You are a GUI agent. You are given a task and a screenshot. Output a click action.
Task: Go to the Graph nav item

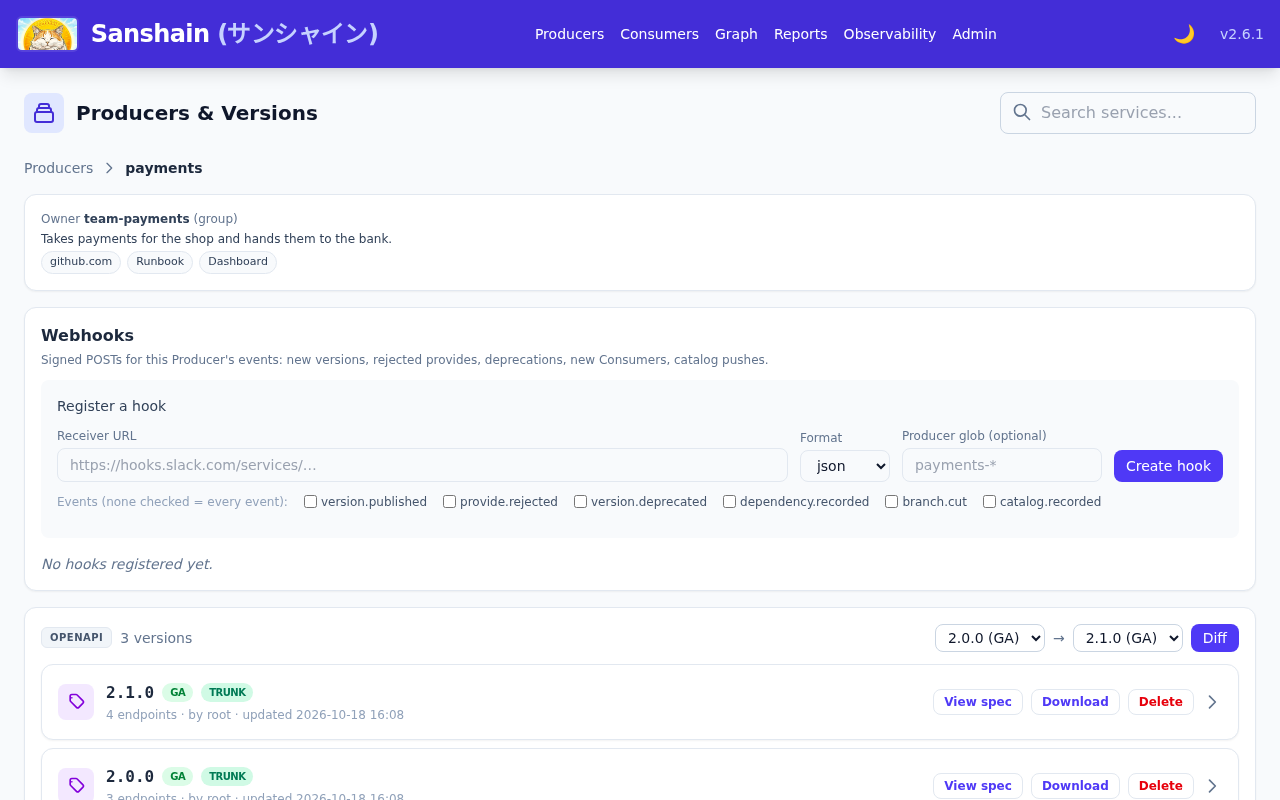(x=736, y=34)
